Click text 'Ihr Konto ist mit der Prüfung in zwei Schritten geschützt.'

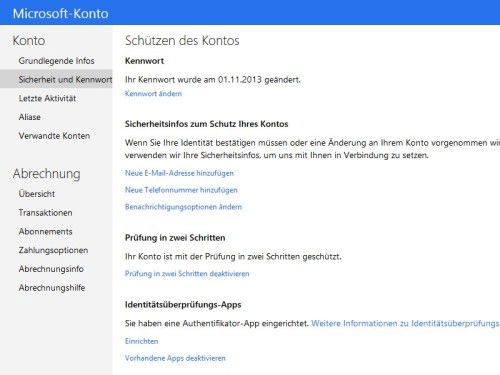pos(233,257)
